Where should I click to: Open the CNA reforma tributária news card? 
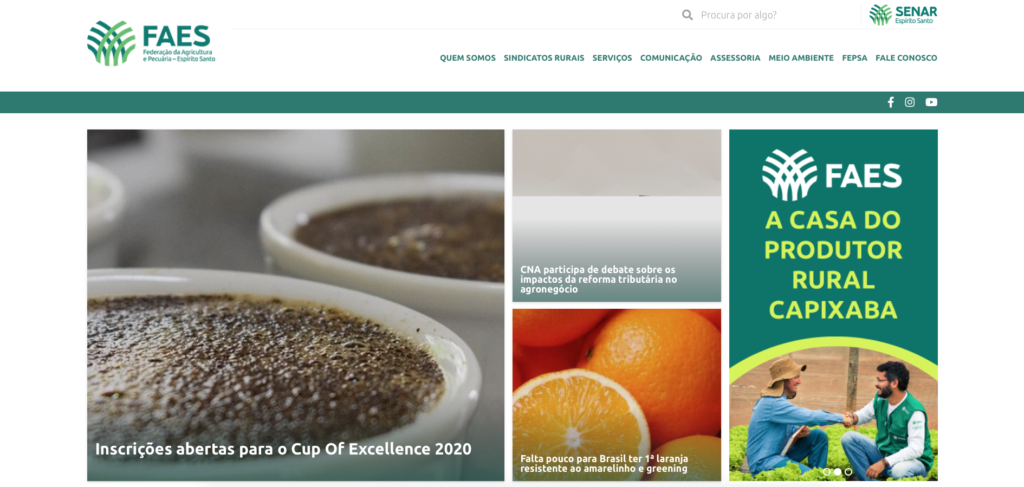616,215
